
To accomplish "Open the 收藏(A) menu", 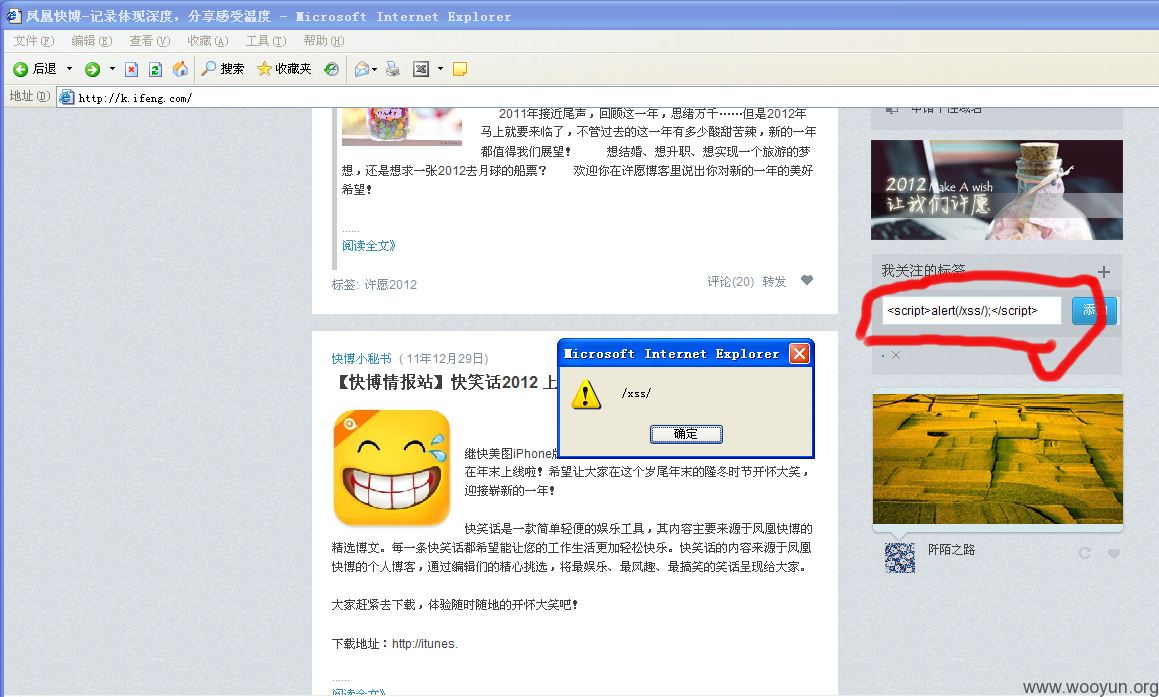I will 208,41.
